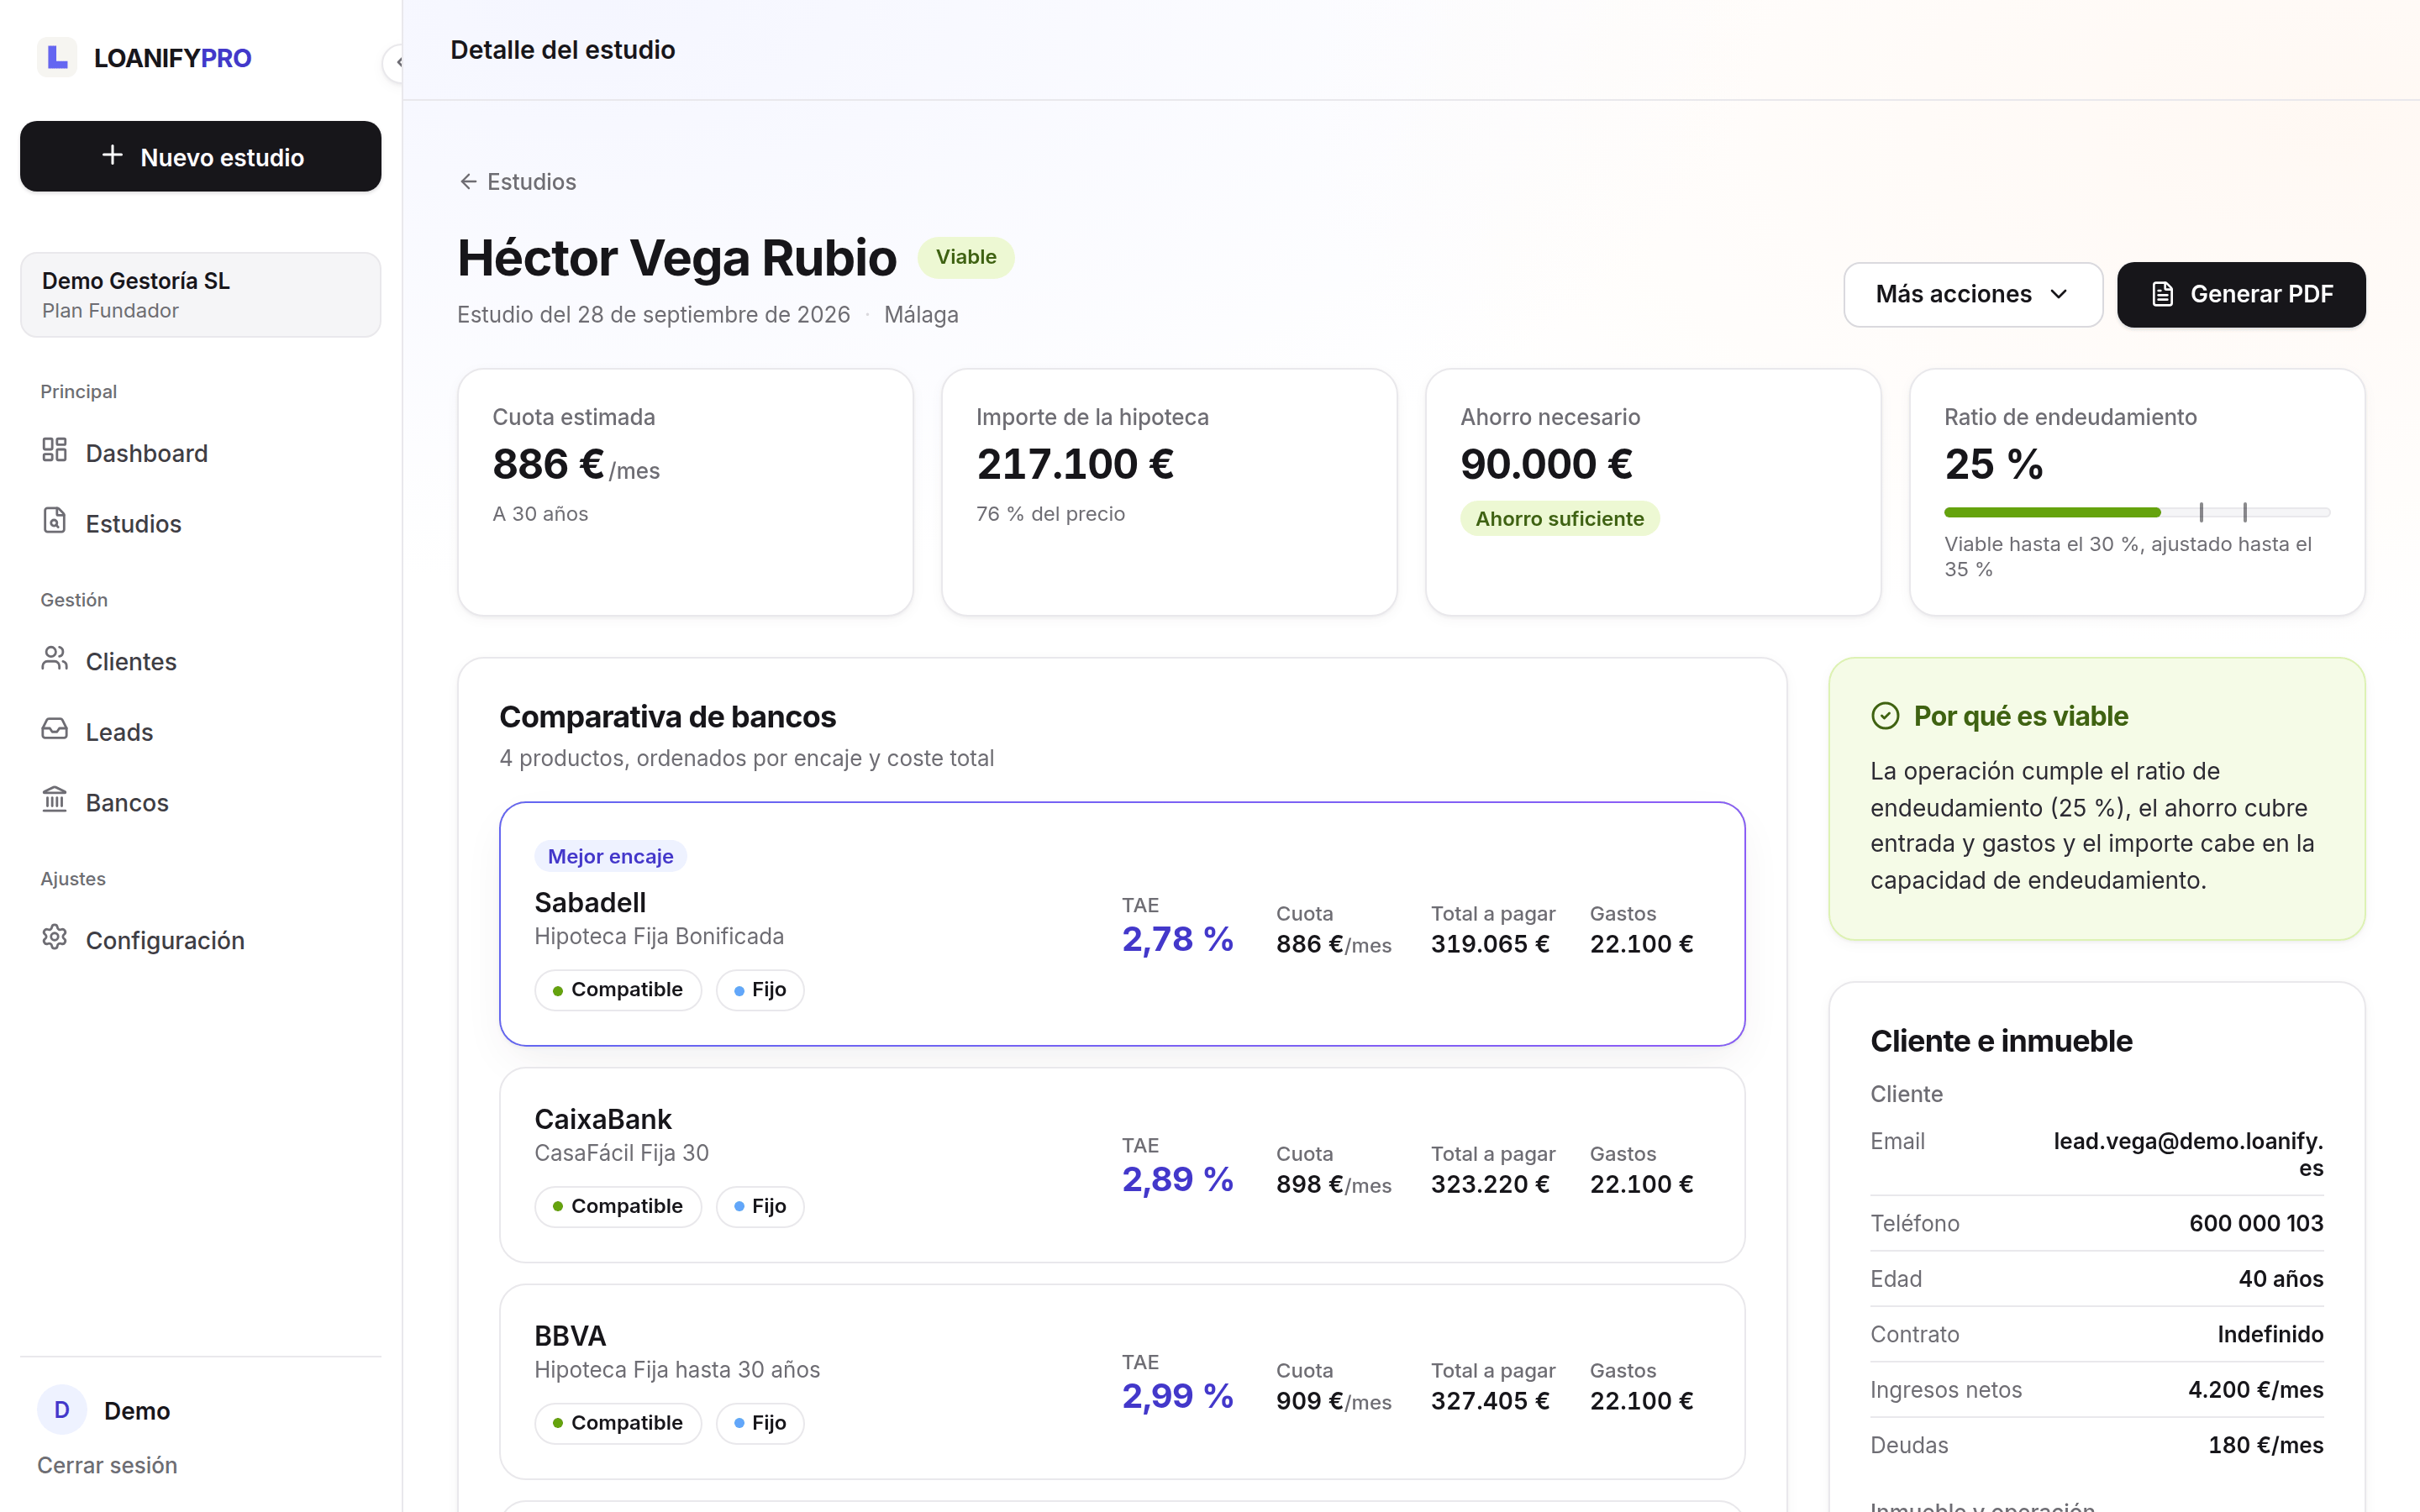Click the Ingresos netos 4.200 €/mes value

(2255, 1389)
